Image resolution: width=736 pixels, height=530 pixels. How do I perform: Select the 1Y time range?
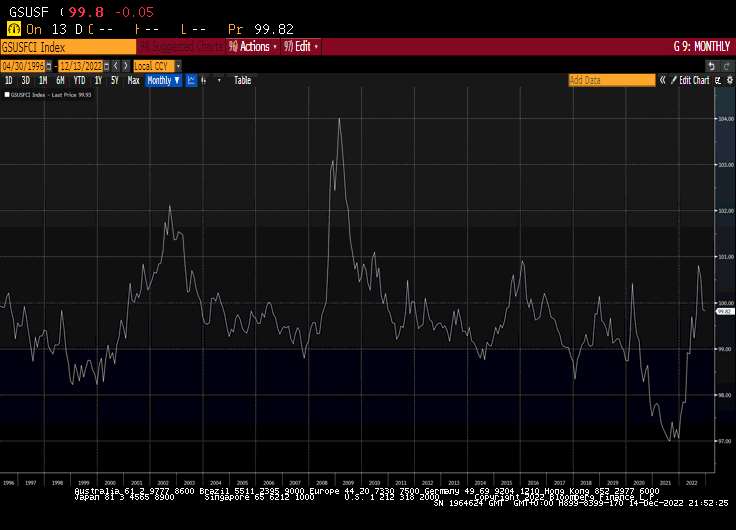(x=97, y=80)
